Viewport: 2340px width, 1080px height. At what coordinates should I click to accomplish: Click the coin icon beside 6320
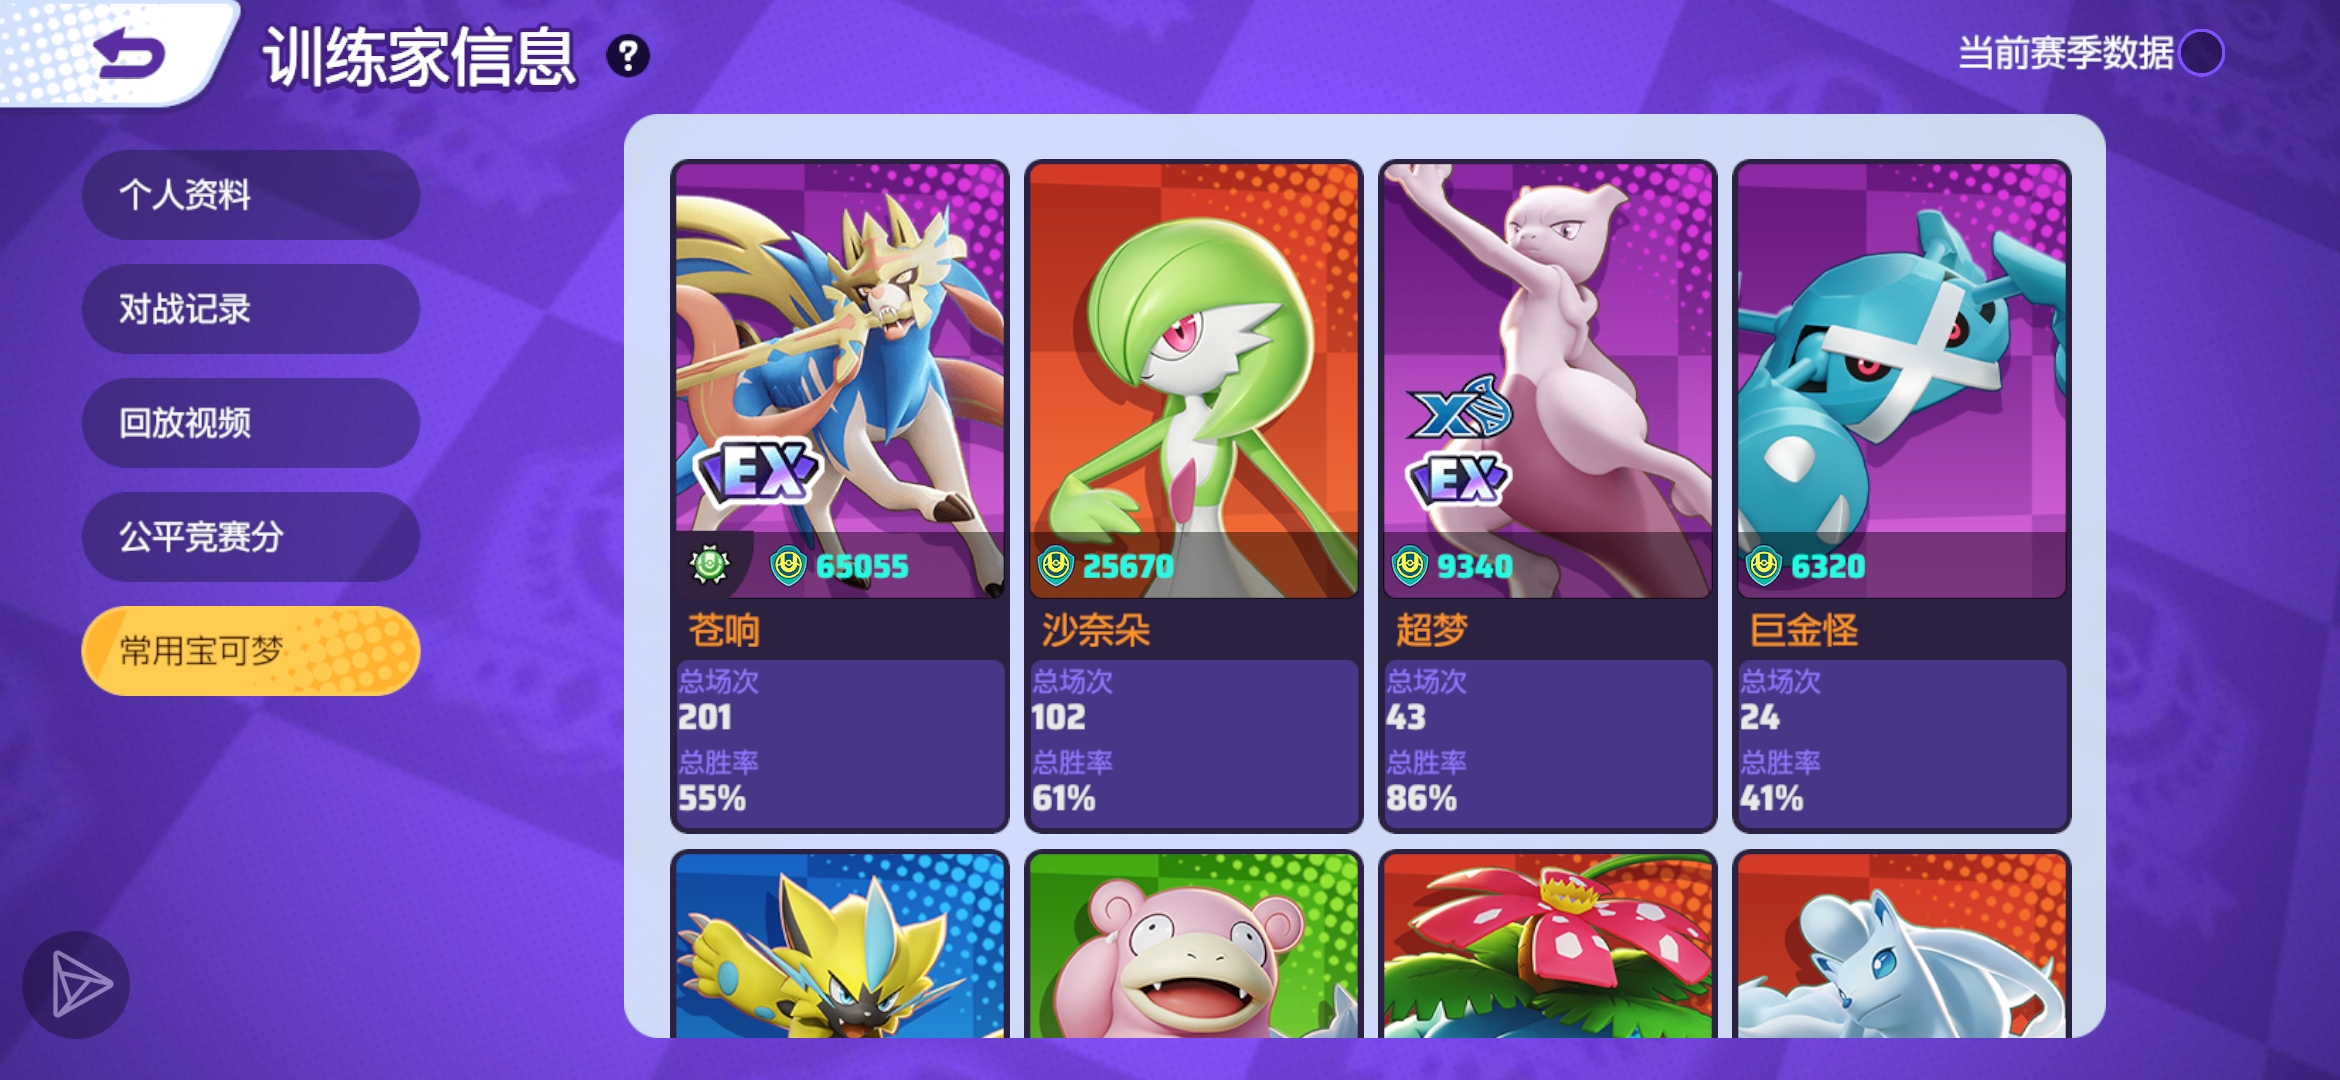(x=1764, y=566)
